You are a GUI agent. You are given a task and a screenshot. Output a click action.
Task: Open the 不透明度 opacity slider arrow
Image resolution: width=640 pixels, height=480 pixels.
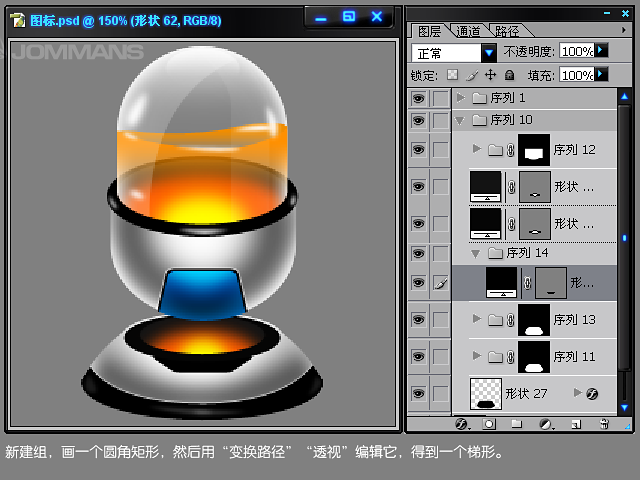coord(601,50)
